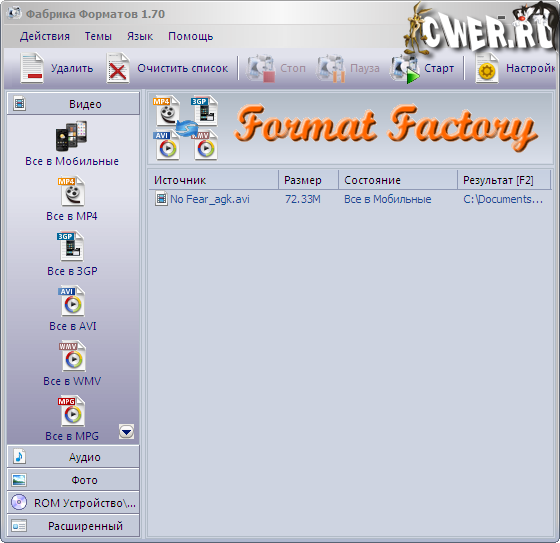Open the Язык menu
Screen dimensions: 560x543
pos(140,36)
